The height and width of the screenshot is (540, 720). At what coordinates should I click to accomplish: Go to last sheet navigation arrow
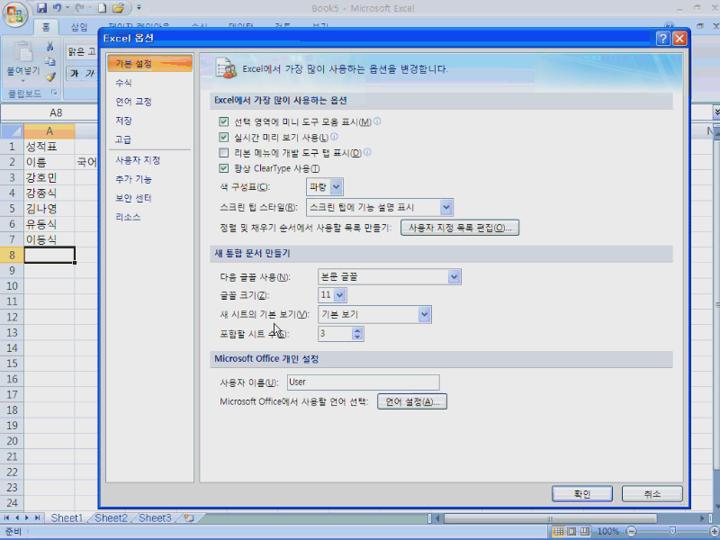point(37,518)
